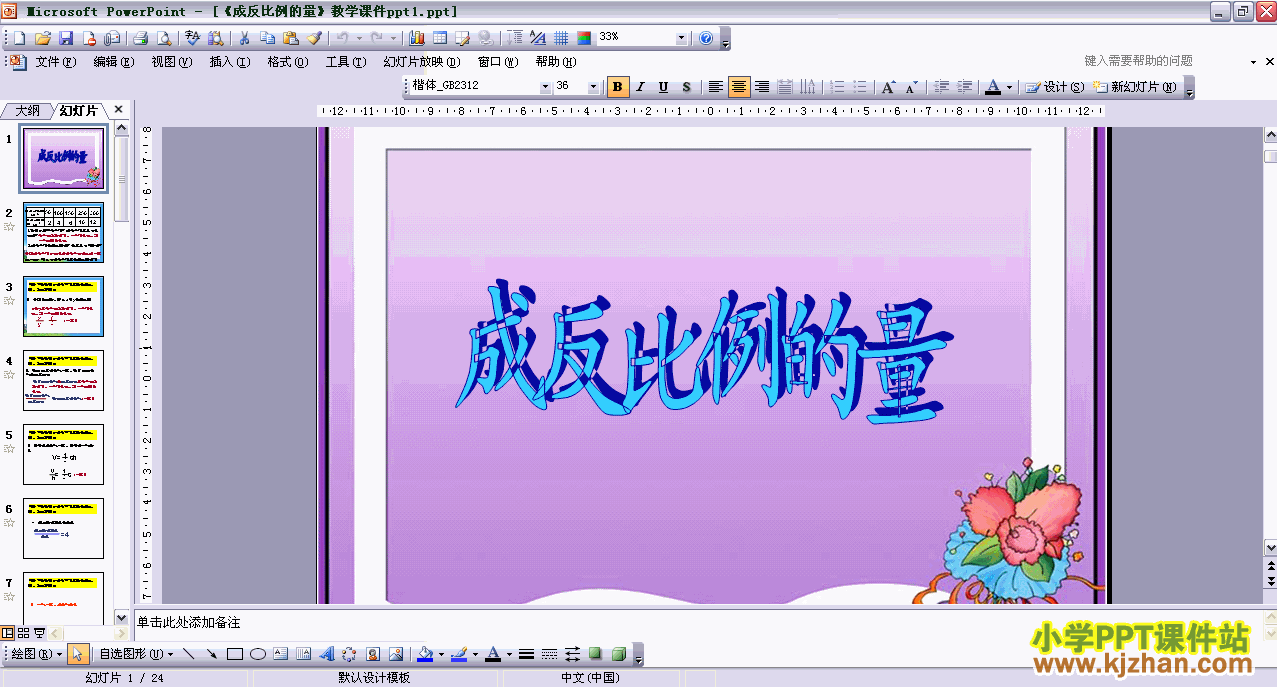Viewport: 1277px width, 687px height.
Task: Expand the zoom level dropdown 33%
Action: [682, 38]
